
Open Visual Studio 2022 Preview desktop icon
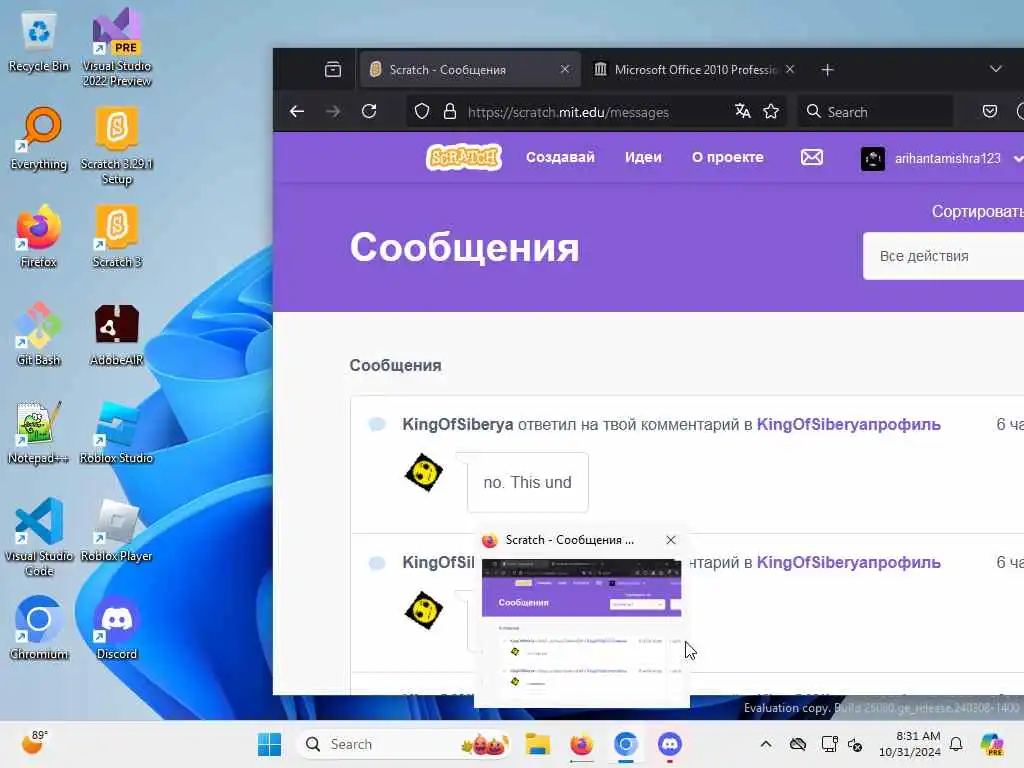click(116, 47)
